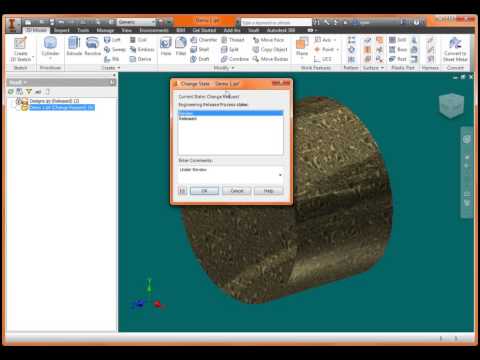Pick the Shell command

pos(200,49)
